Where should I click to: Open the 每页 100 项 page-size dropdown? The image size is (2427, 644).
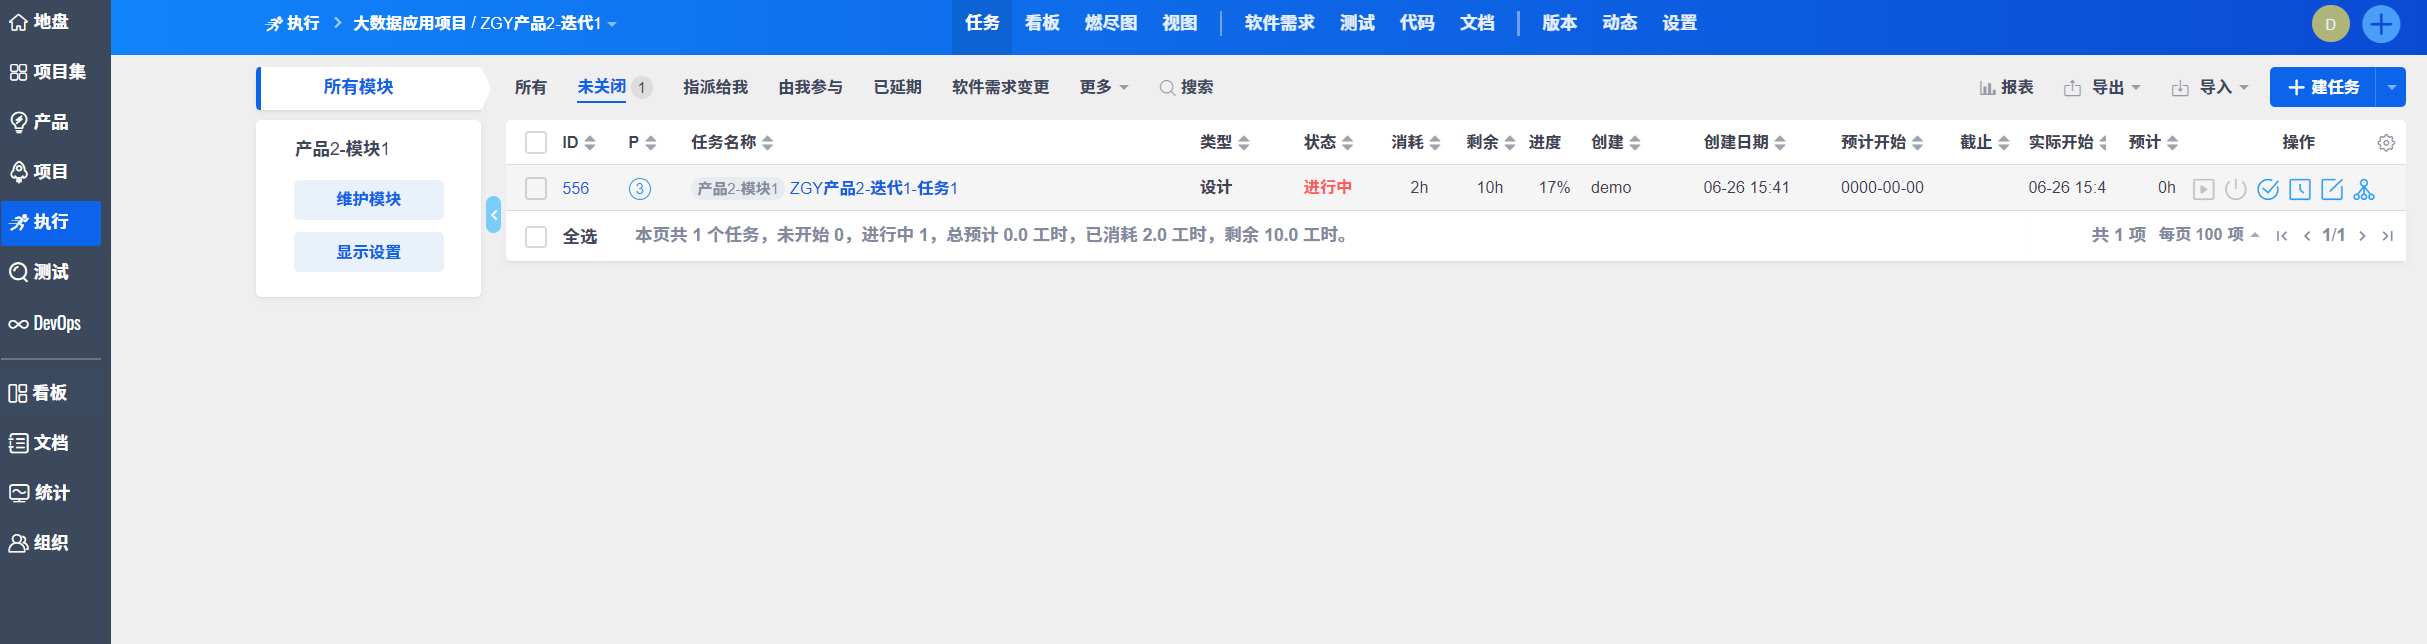(x=2208, y=235)
